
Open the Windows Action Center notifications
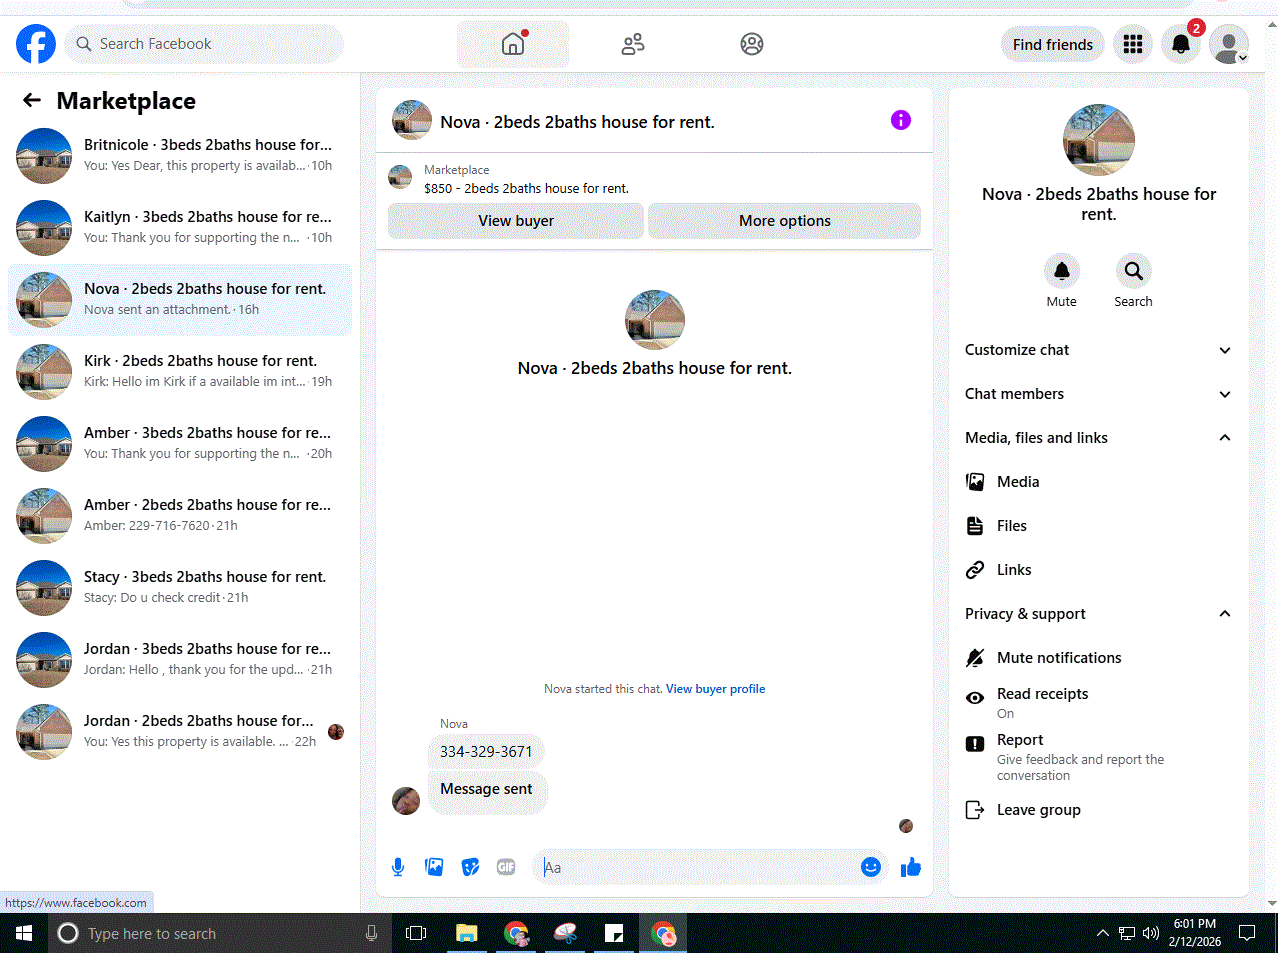[x=1247, y=933]
